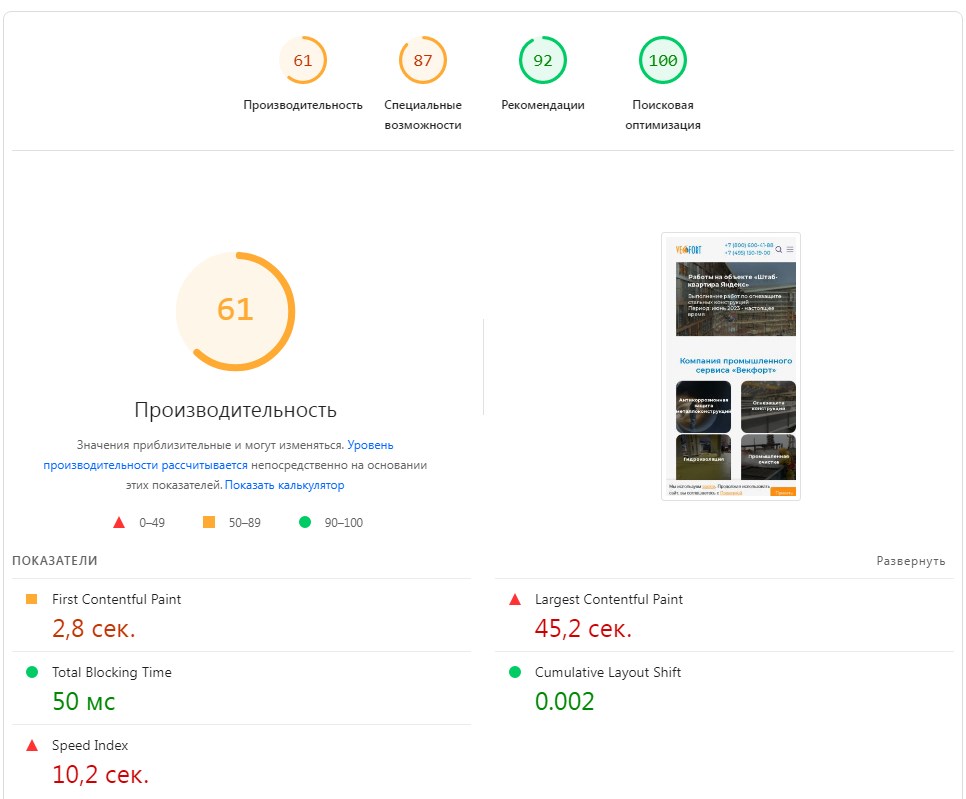Select the Производительность score gauge
This screenshot has height=799, width=966.
pyautogui.click(x=303, y=59)
